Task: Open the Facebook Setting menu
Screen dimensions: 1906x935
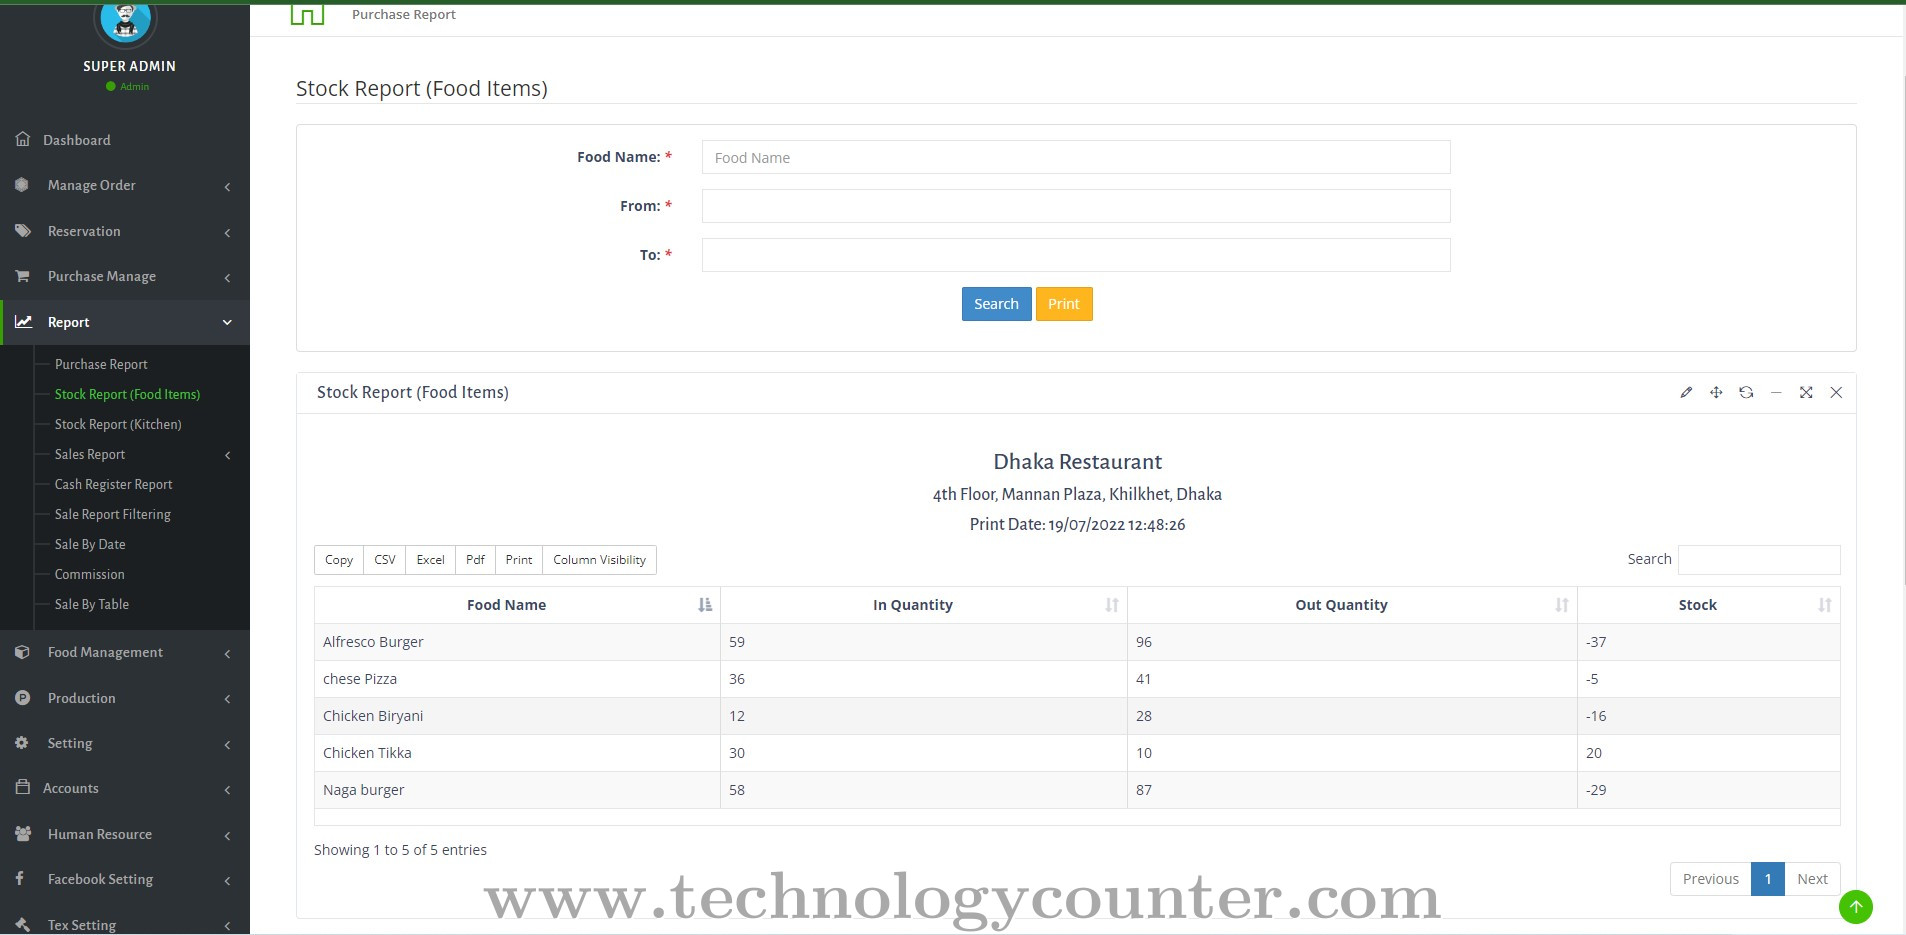Action: pyautogui.click(x=125, y=879)
